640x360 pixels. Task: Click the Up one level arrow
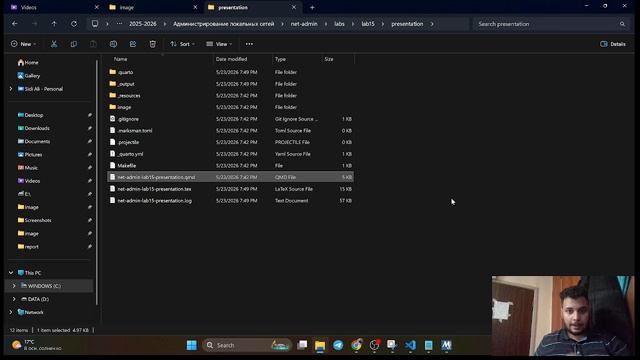[54, 24]
